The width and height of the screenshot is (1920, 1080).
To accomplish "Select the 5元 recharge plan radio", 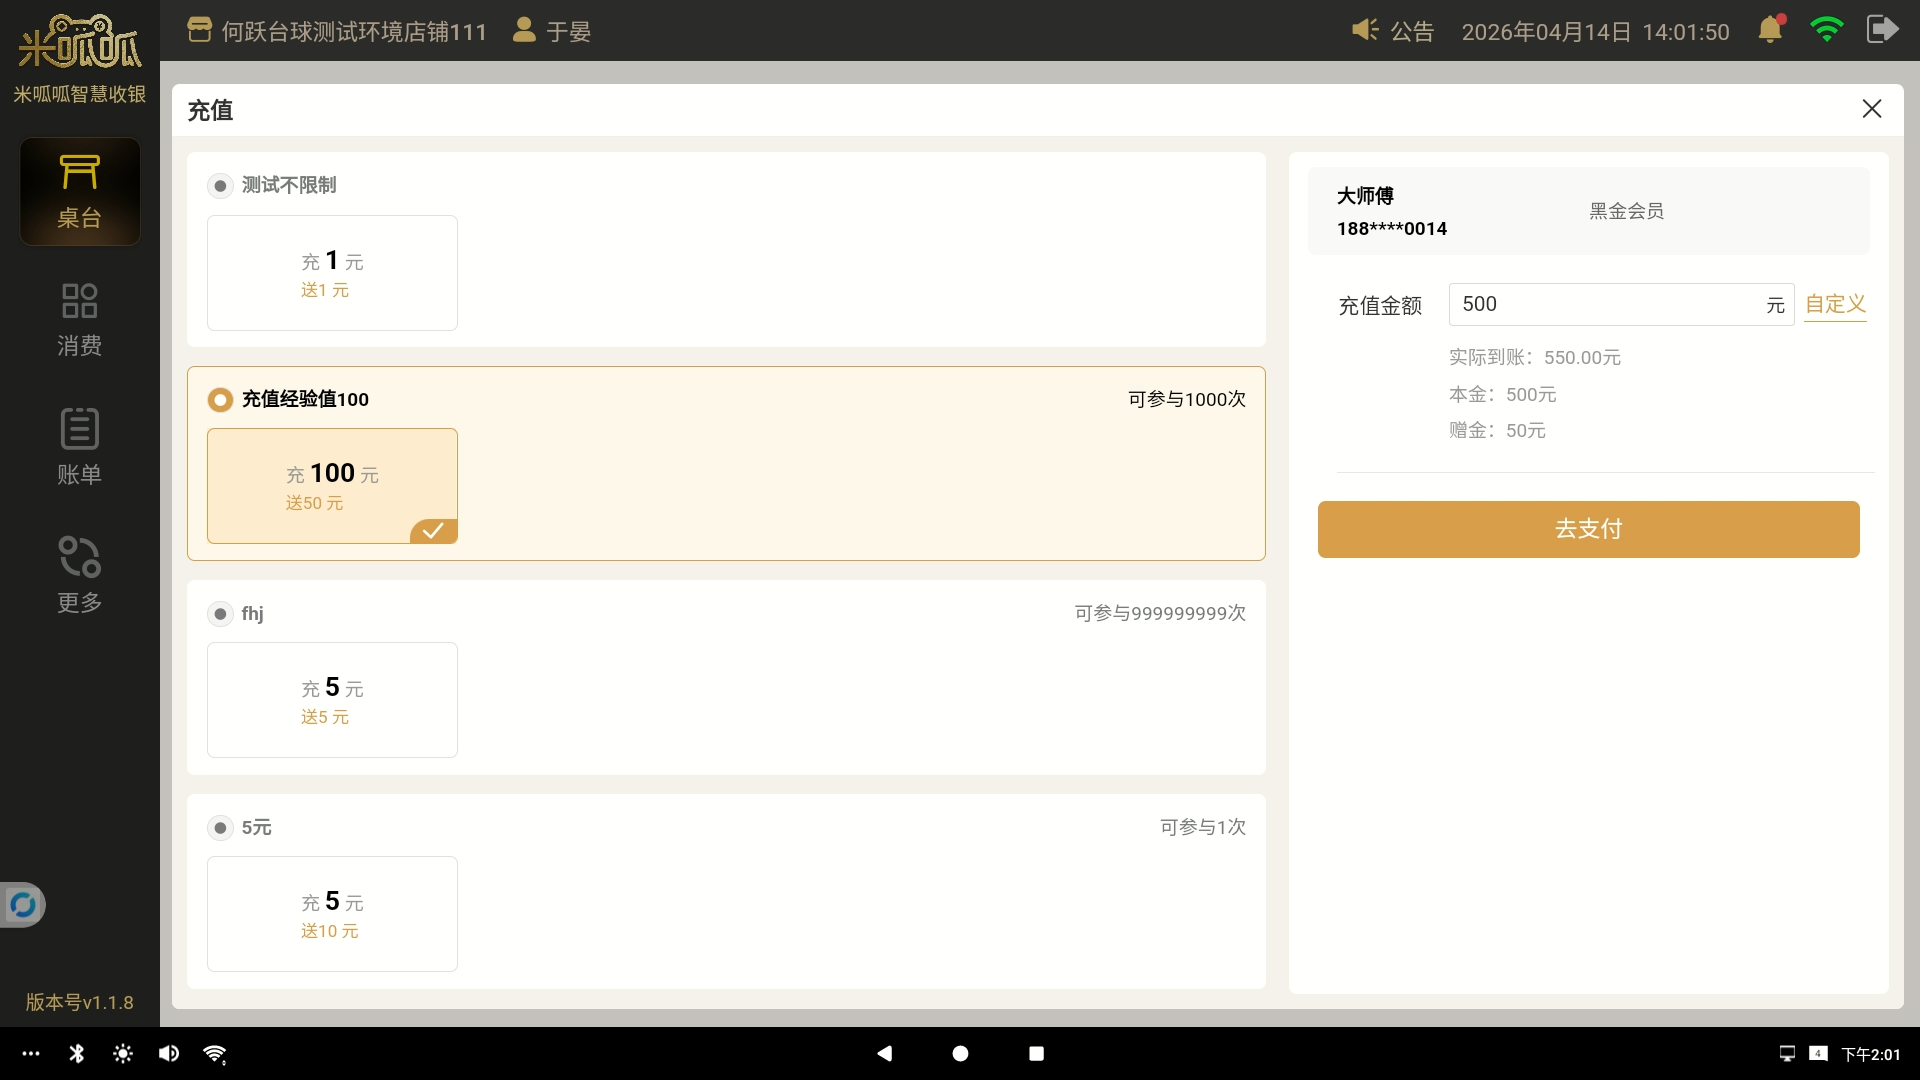I will (x=220, y=828).
